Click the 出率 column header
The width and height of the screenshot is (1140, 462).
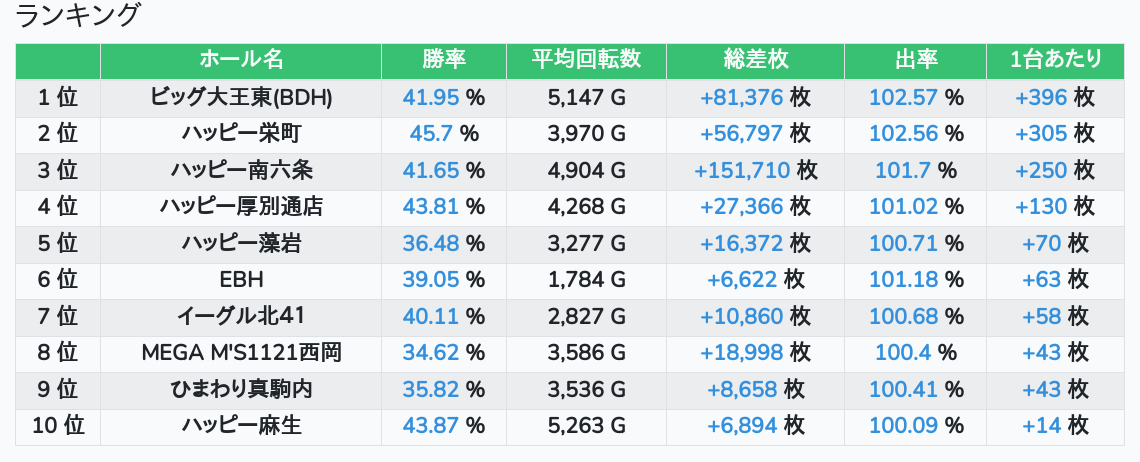click(x=916, y=60)
